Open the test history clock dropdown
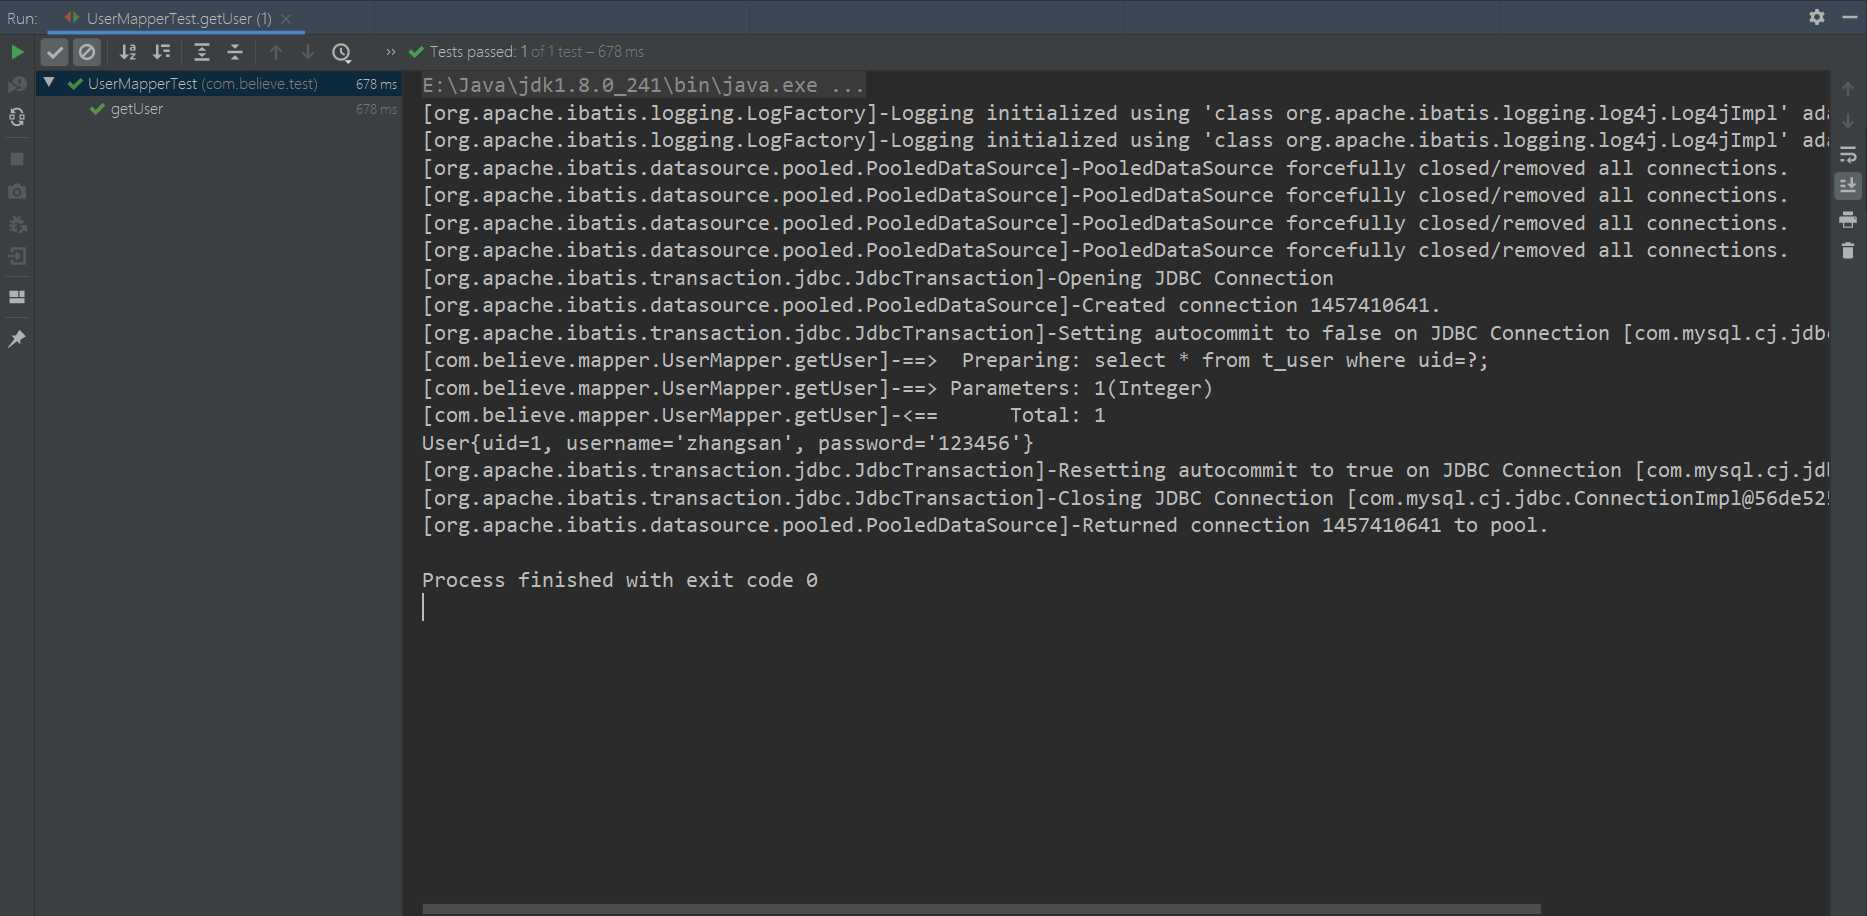 pos(342,52)
